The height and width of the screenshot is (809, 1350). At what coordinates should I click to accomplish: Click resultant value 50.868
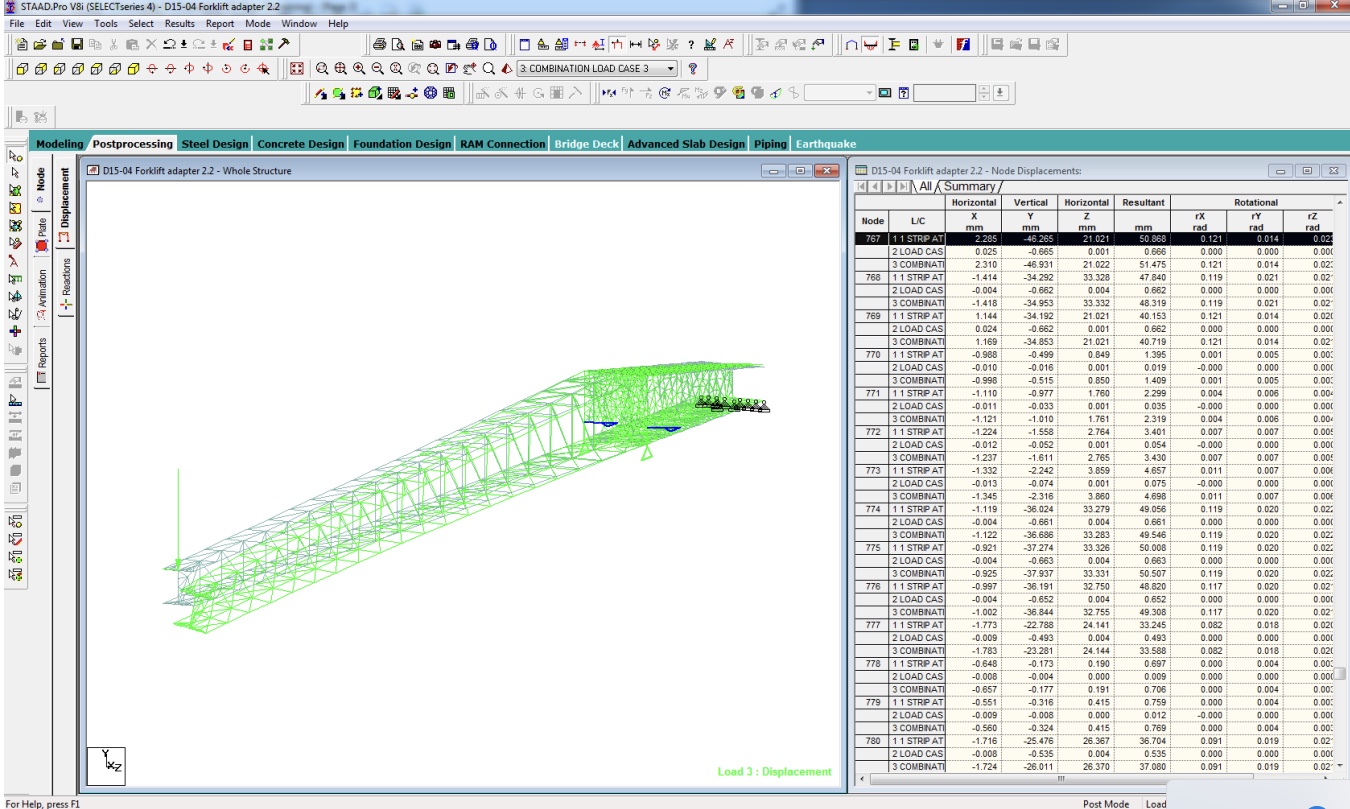click(x=1143, y=239)
